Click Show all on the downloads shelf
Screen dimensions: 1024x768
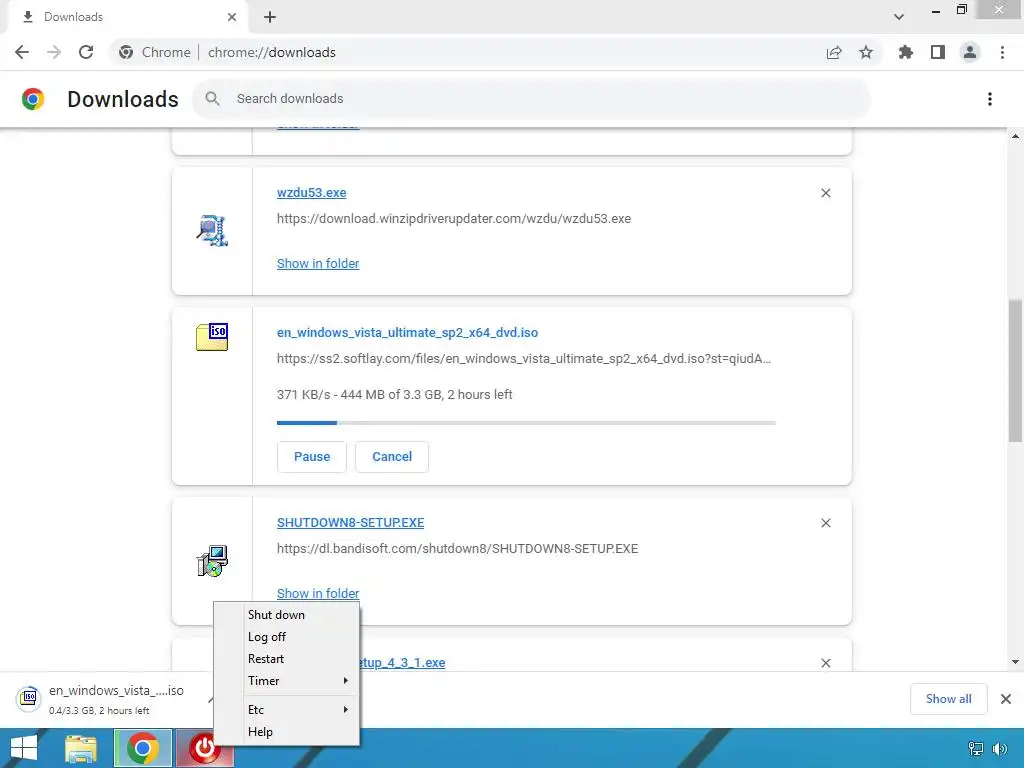coord(948,699)
